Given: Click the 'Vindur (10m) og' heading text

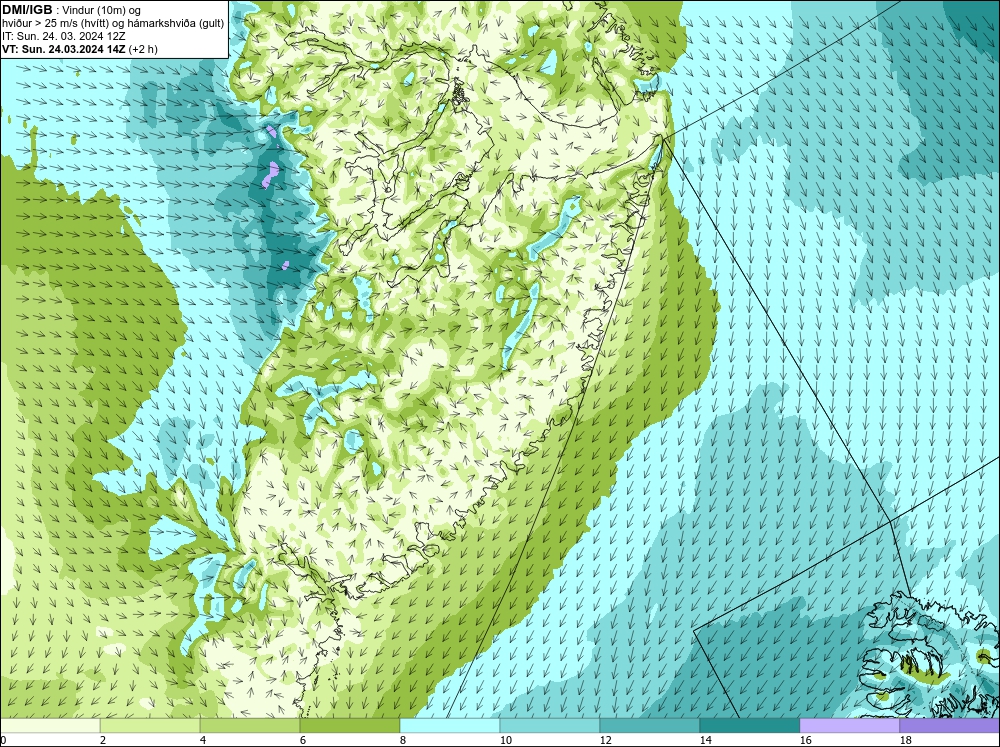Looking at the screenshot, I should [x=103, y=10].
